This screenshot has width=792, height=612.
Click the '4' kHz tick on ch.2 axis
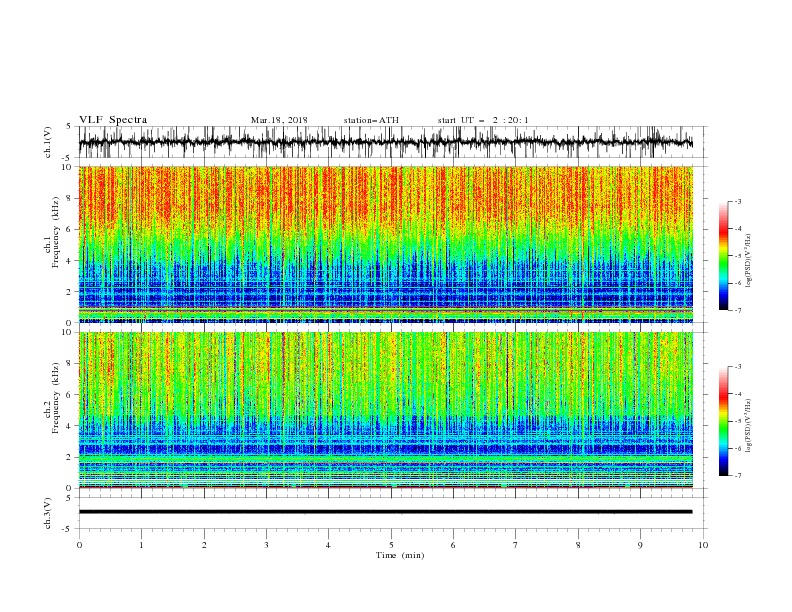pos(70,426)
